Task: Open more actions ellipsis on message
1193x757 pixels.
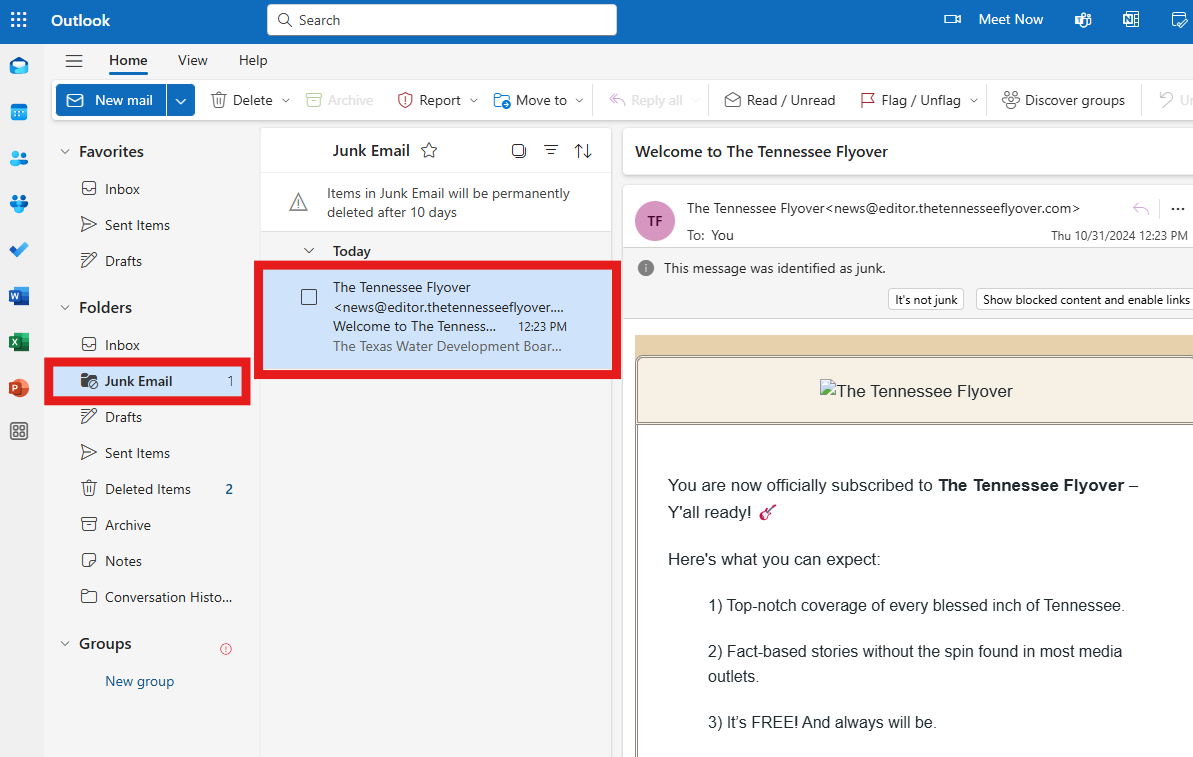Action: 1178,208
